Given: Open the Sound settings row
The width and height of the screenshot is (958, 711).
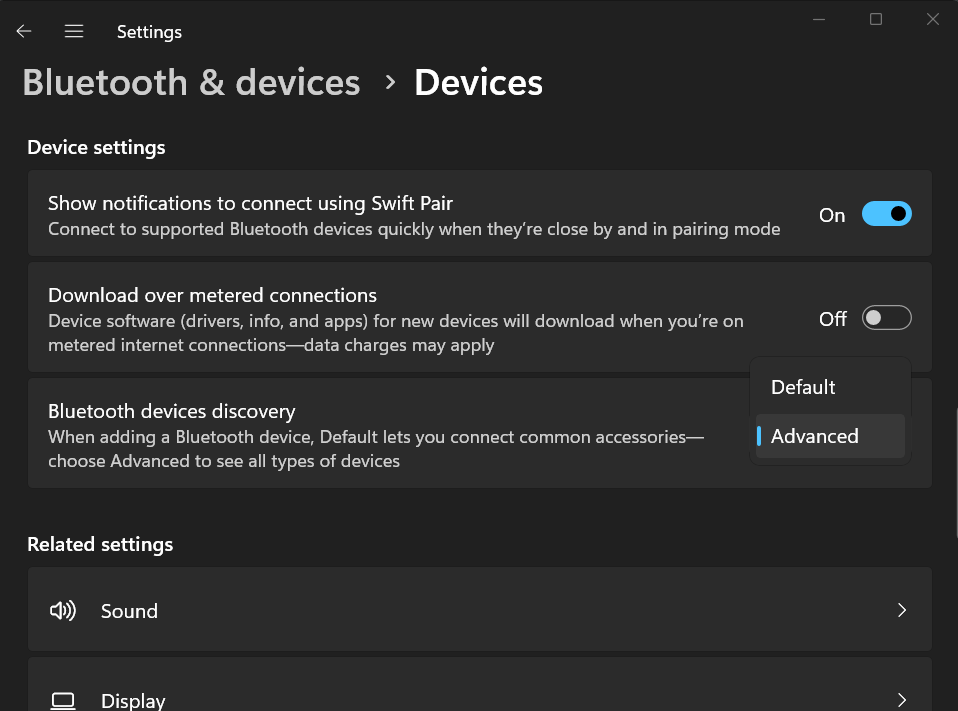Looking at the screenshot, I should coord(480,609).
